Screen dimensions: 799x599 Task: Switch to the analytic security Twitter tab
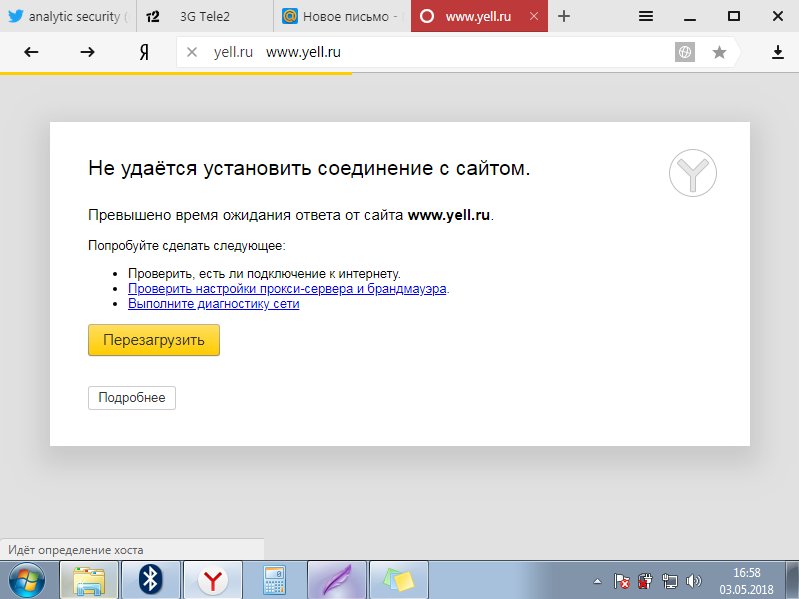pyautogui.click(x=68, y=16)
